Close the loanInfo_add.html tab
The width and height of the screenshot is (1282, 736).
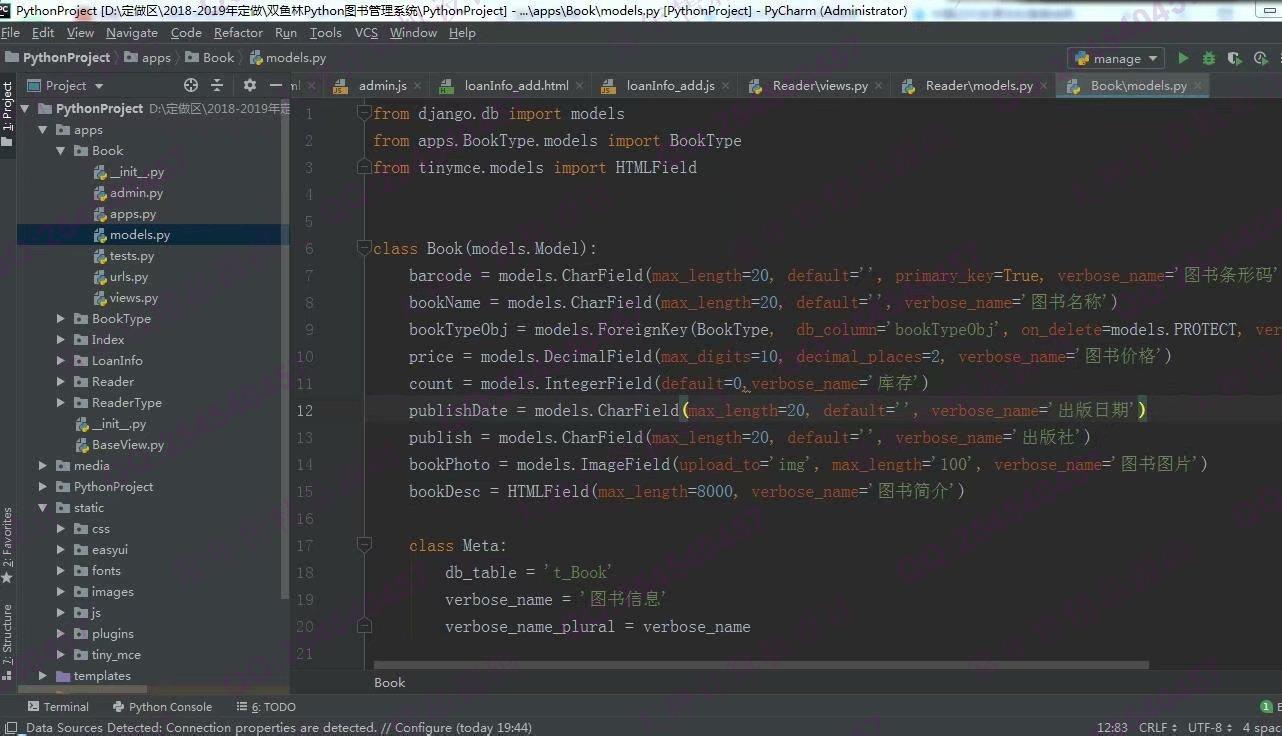click(x=579, y=86)
